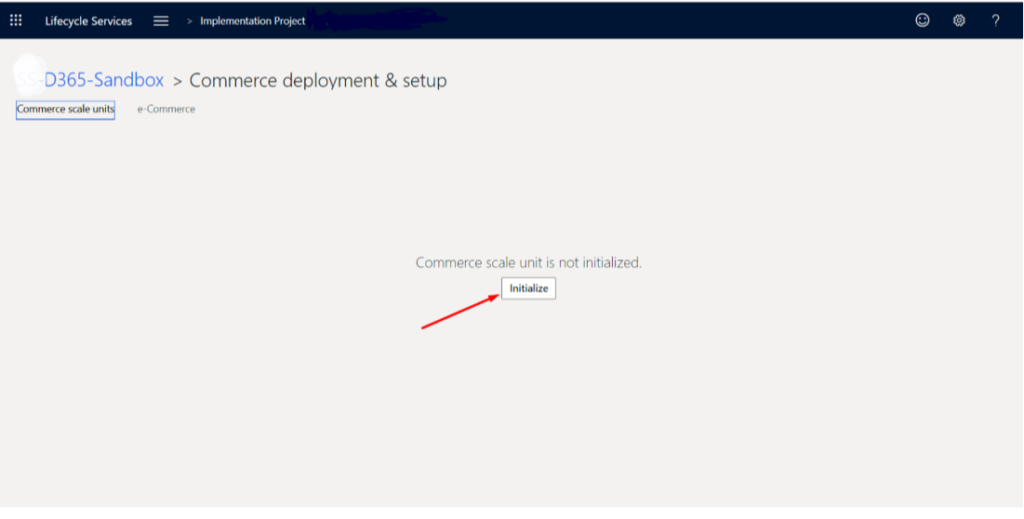Open the app launcher waffle icon
The height and width of the screenshot is (519, 1024).
click(16, 20)
